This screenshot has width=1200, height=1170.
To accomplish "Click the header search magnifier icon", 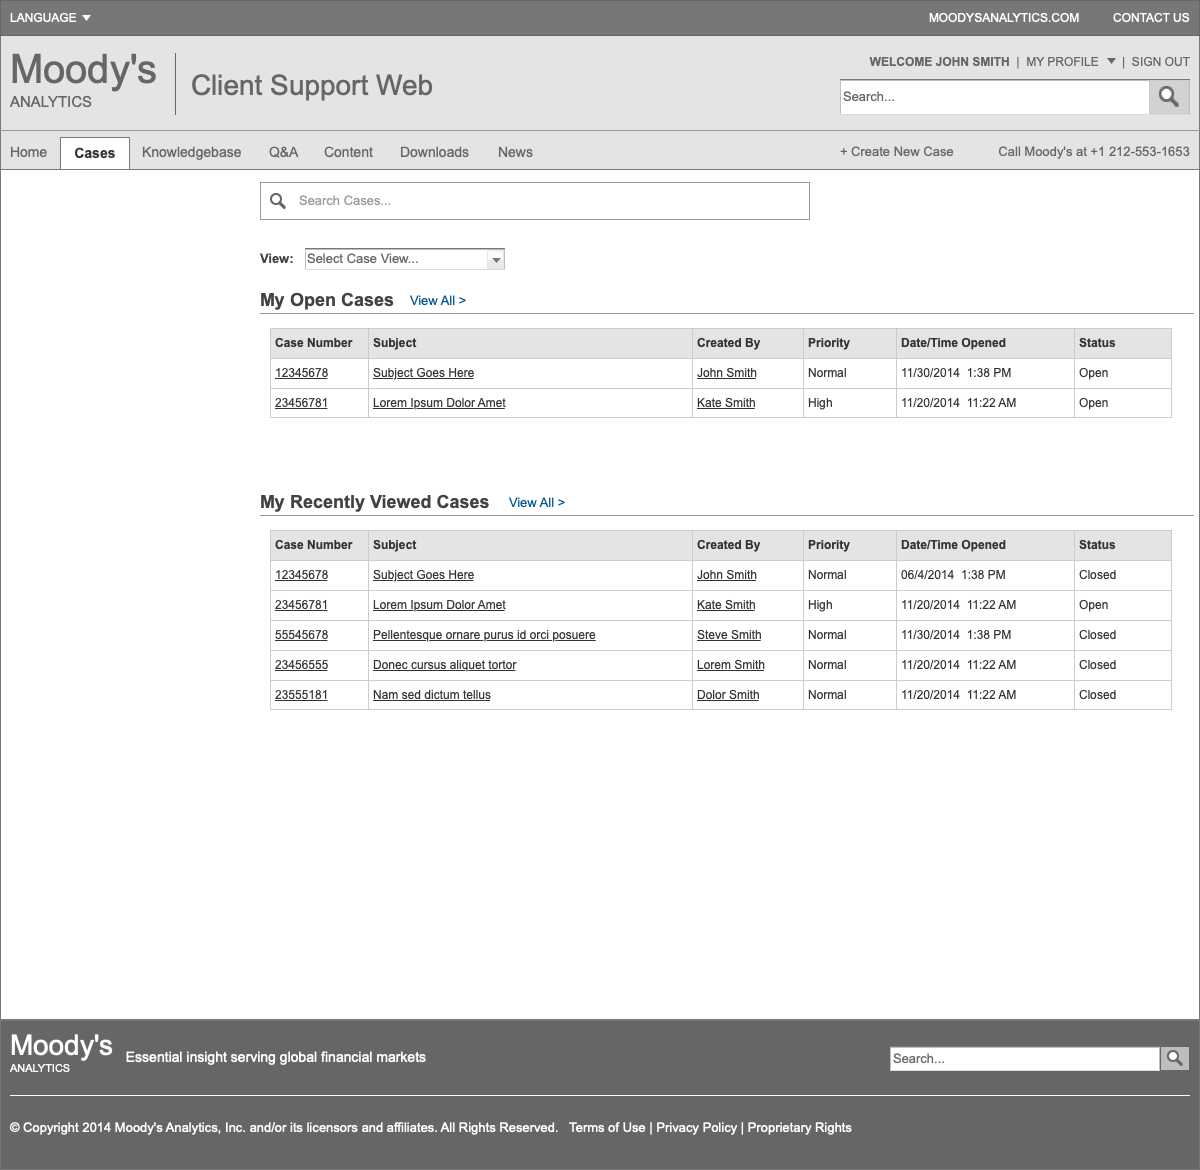I will click(x=1168, y=96).
